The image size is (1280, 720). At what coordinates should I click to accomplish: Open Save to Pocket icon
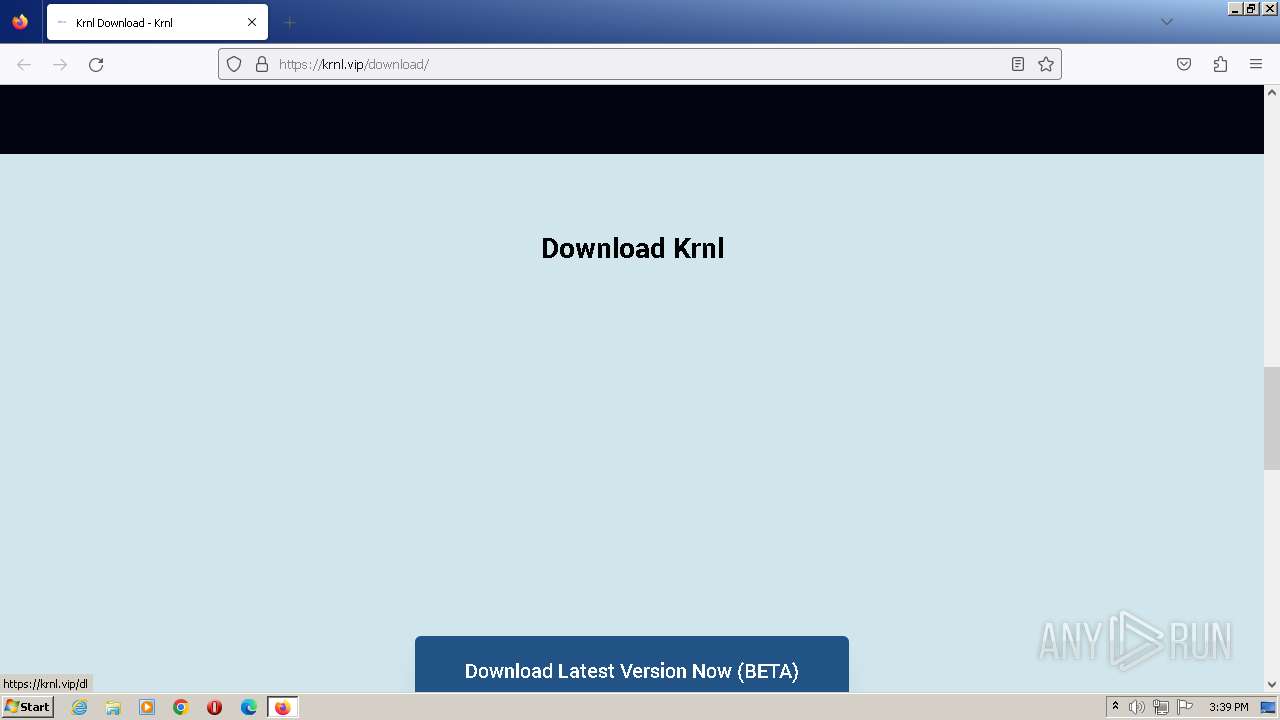click(1184, 64)
